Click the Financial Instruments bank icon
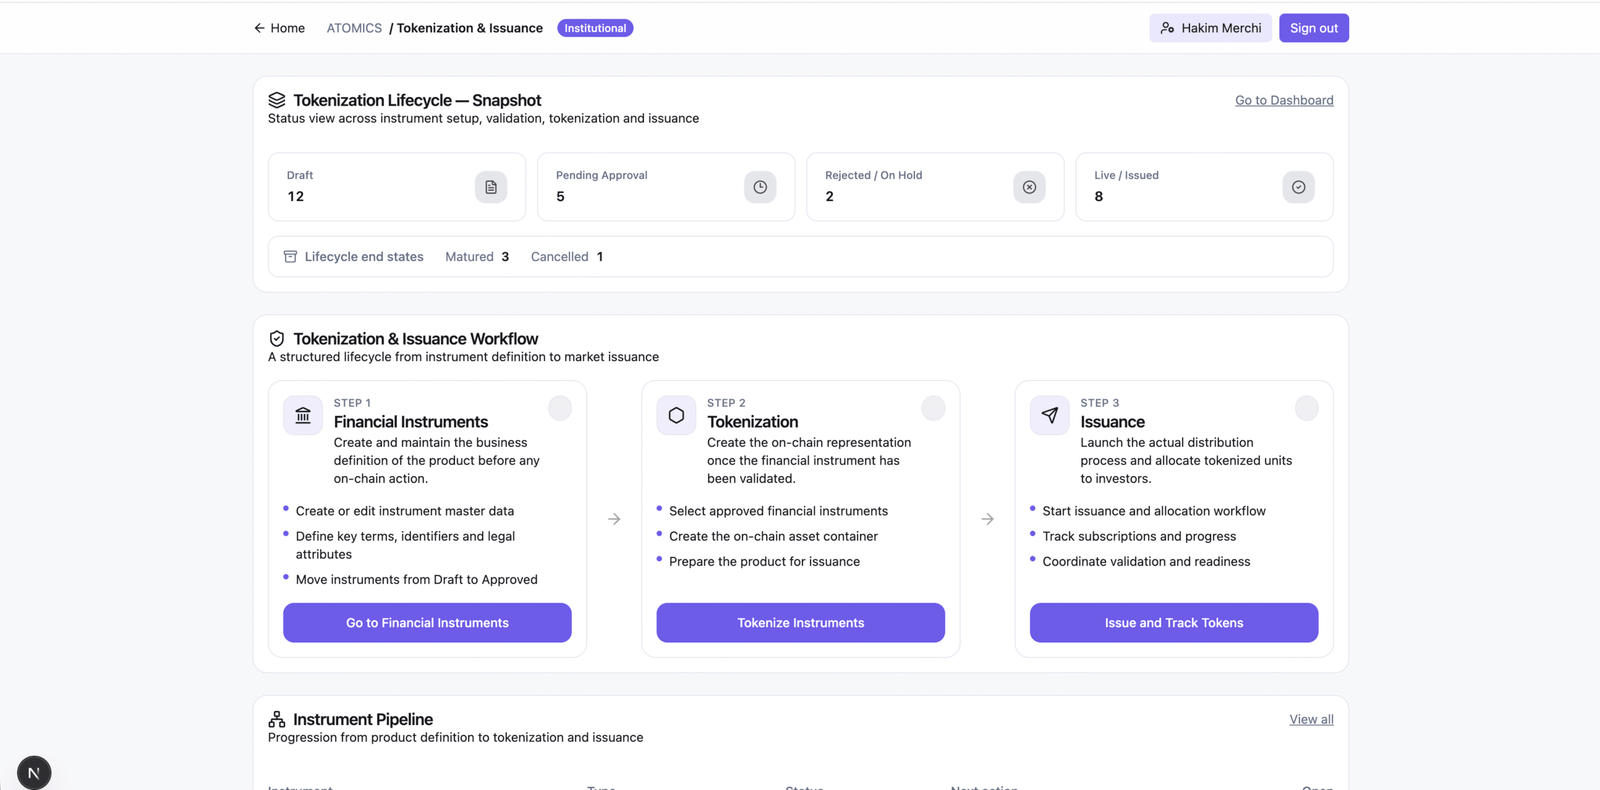The width and height of the screenshot is (1600, 790). click(303, 415)
